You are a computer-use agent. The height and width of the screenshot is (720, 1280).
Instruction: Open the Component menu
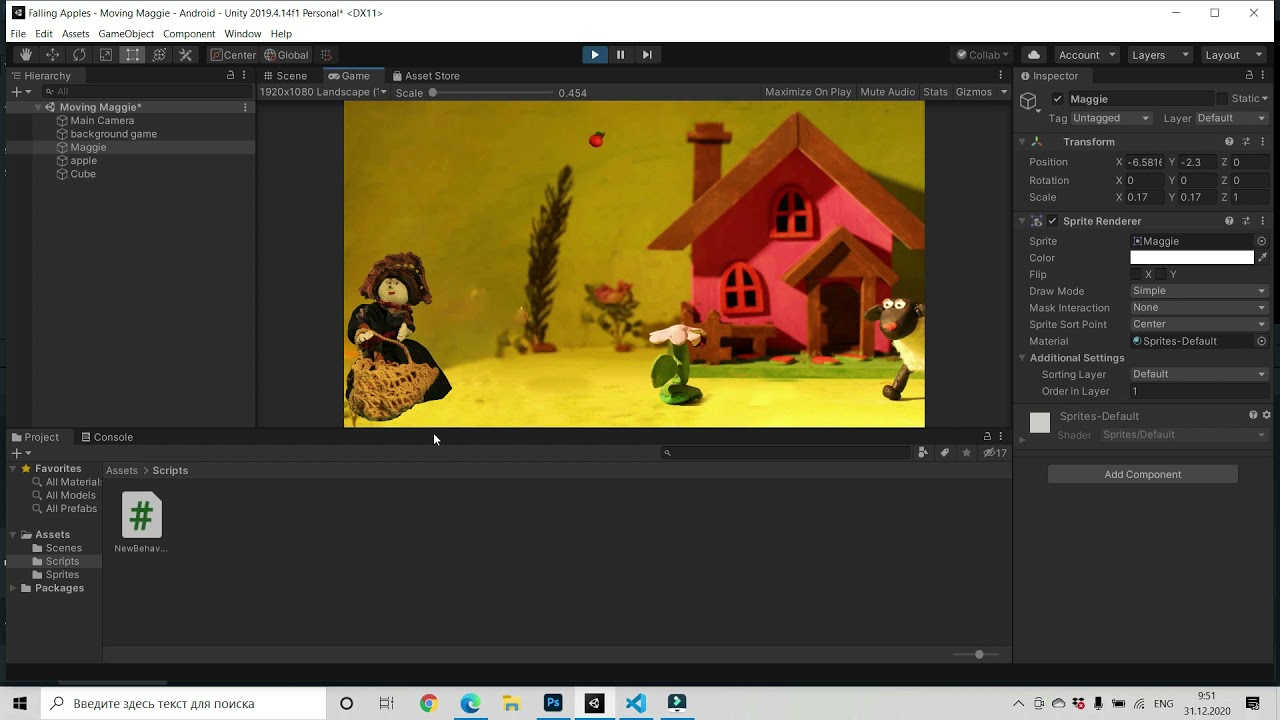point(189,34)
